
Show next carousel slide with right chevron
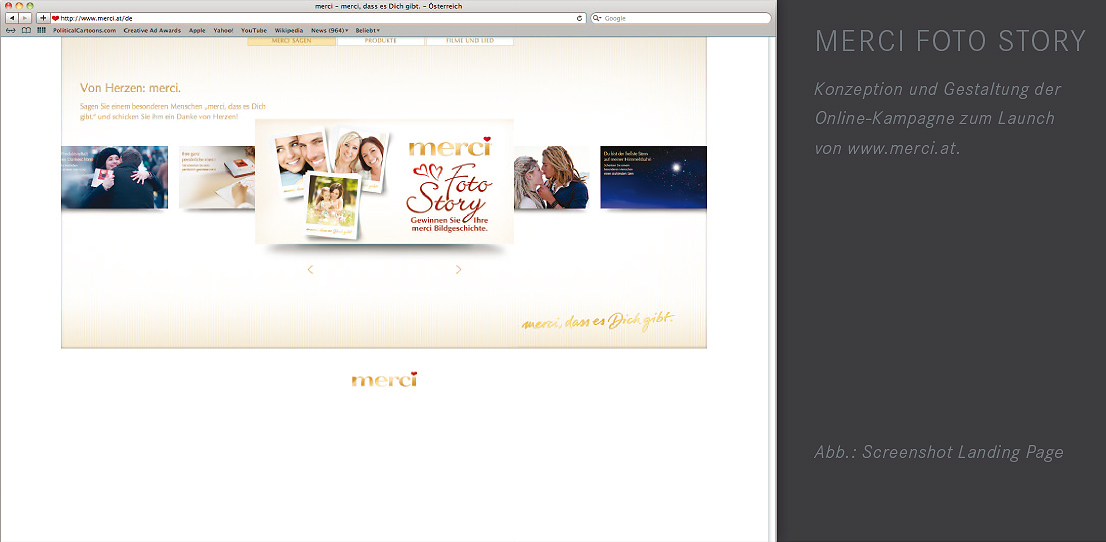458,270
